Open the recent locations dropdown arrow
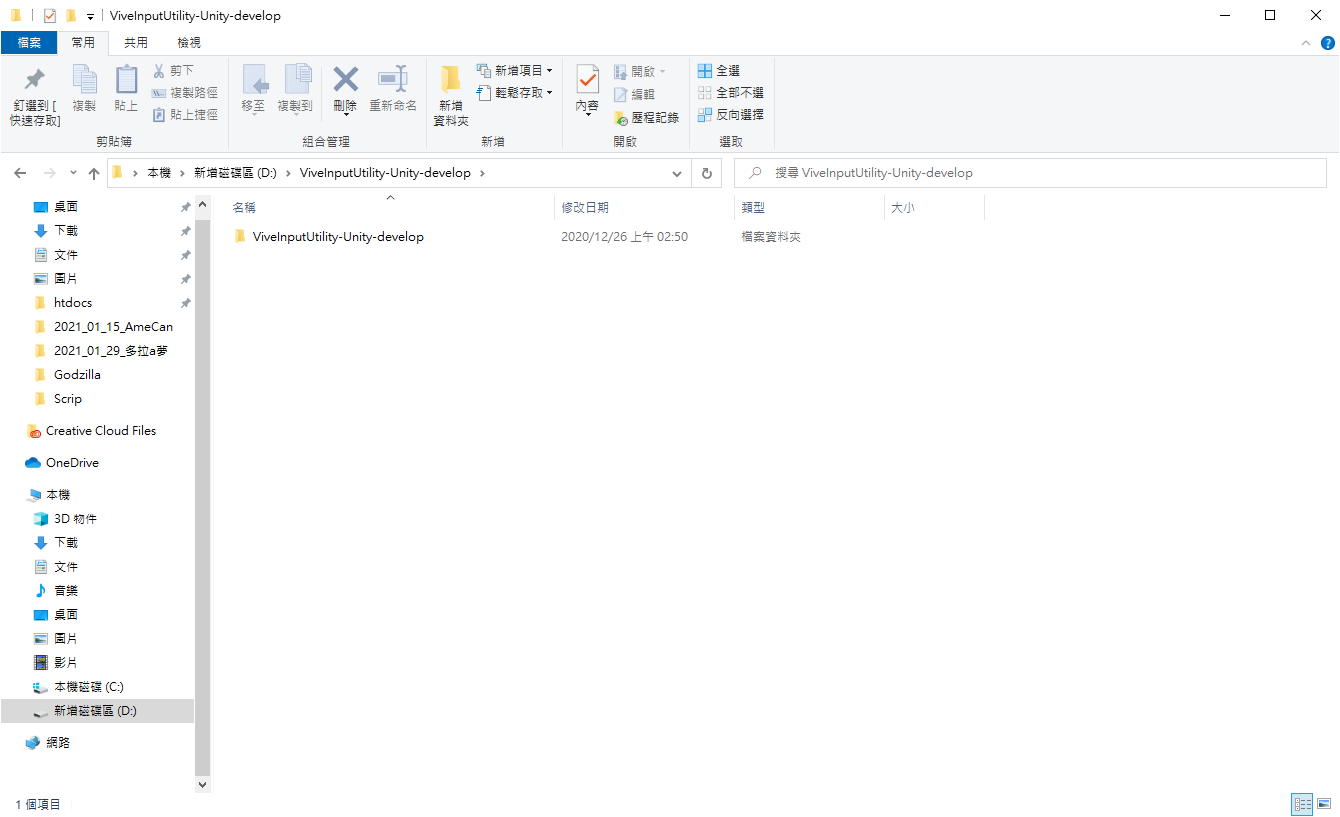 click(73, 173)
